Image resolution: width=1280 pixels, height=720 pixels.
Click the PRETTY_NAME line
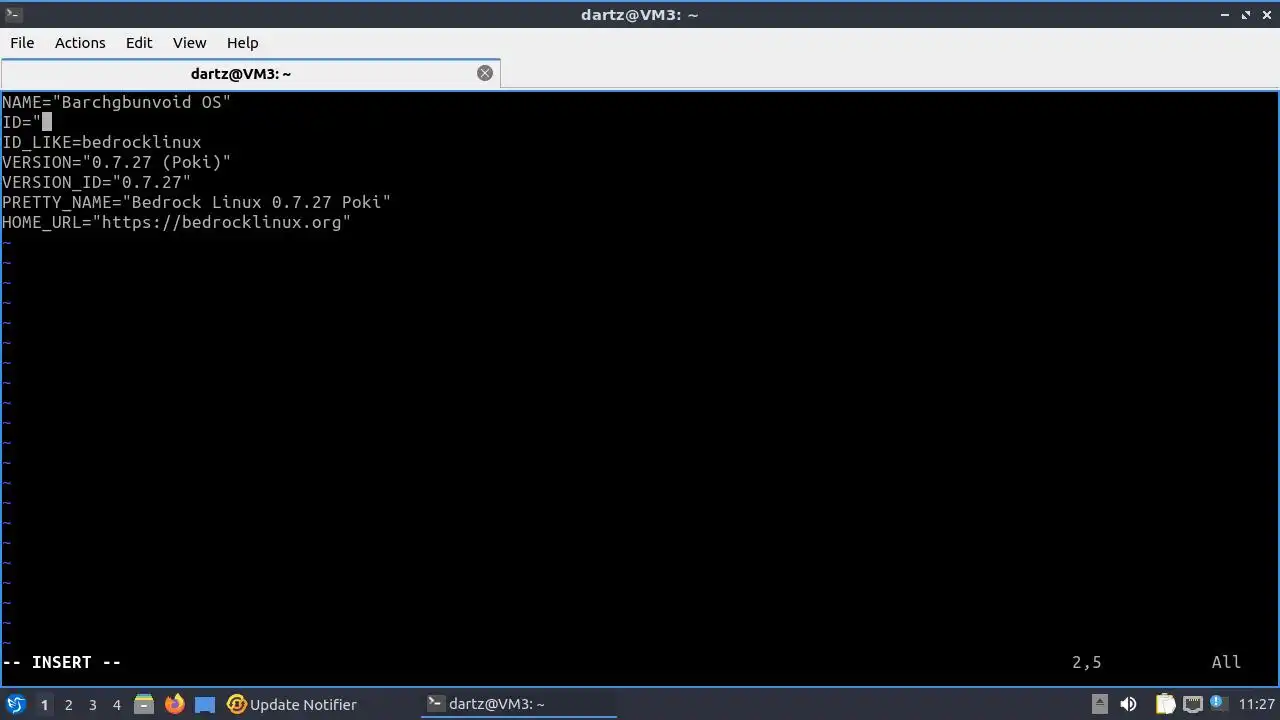pos(196,202)
